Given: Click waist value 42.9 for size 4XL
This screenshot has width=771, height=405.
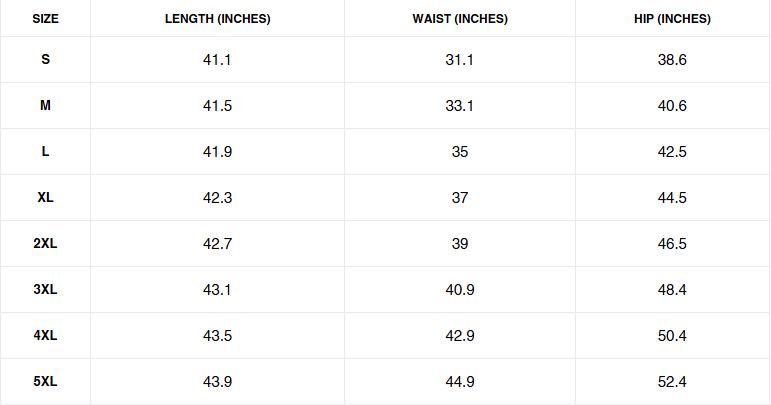Looking at the screenshot, I should pos(460,336).
